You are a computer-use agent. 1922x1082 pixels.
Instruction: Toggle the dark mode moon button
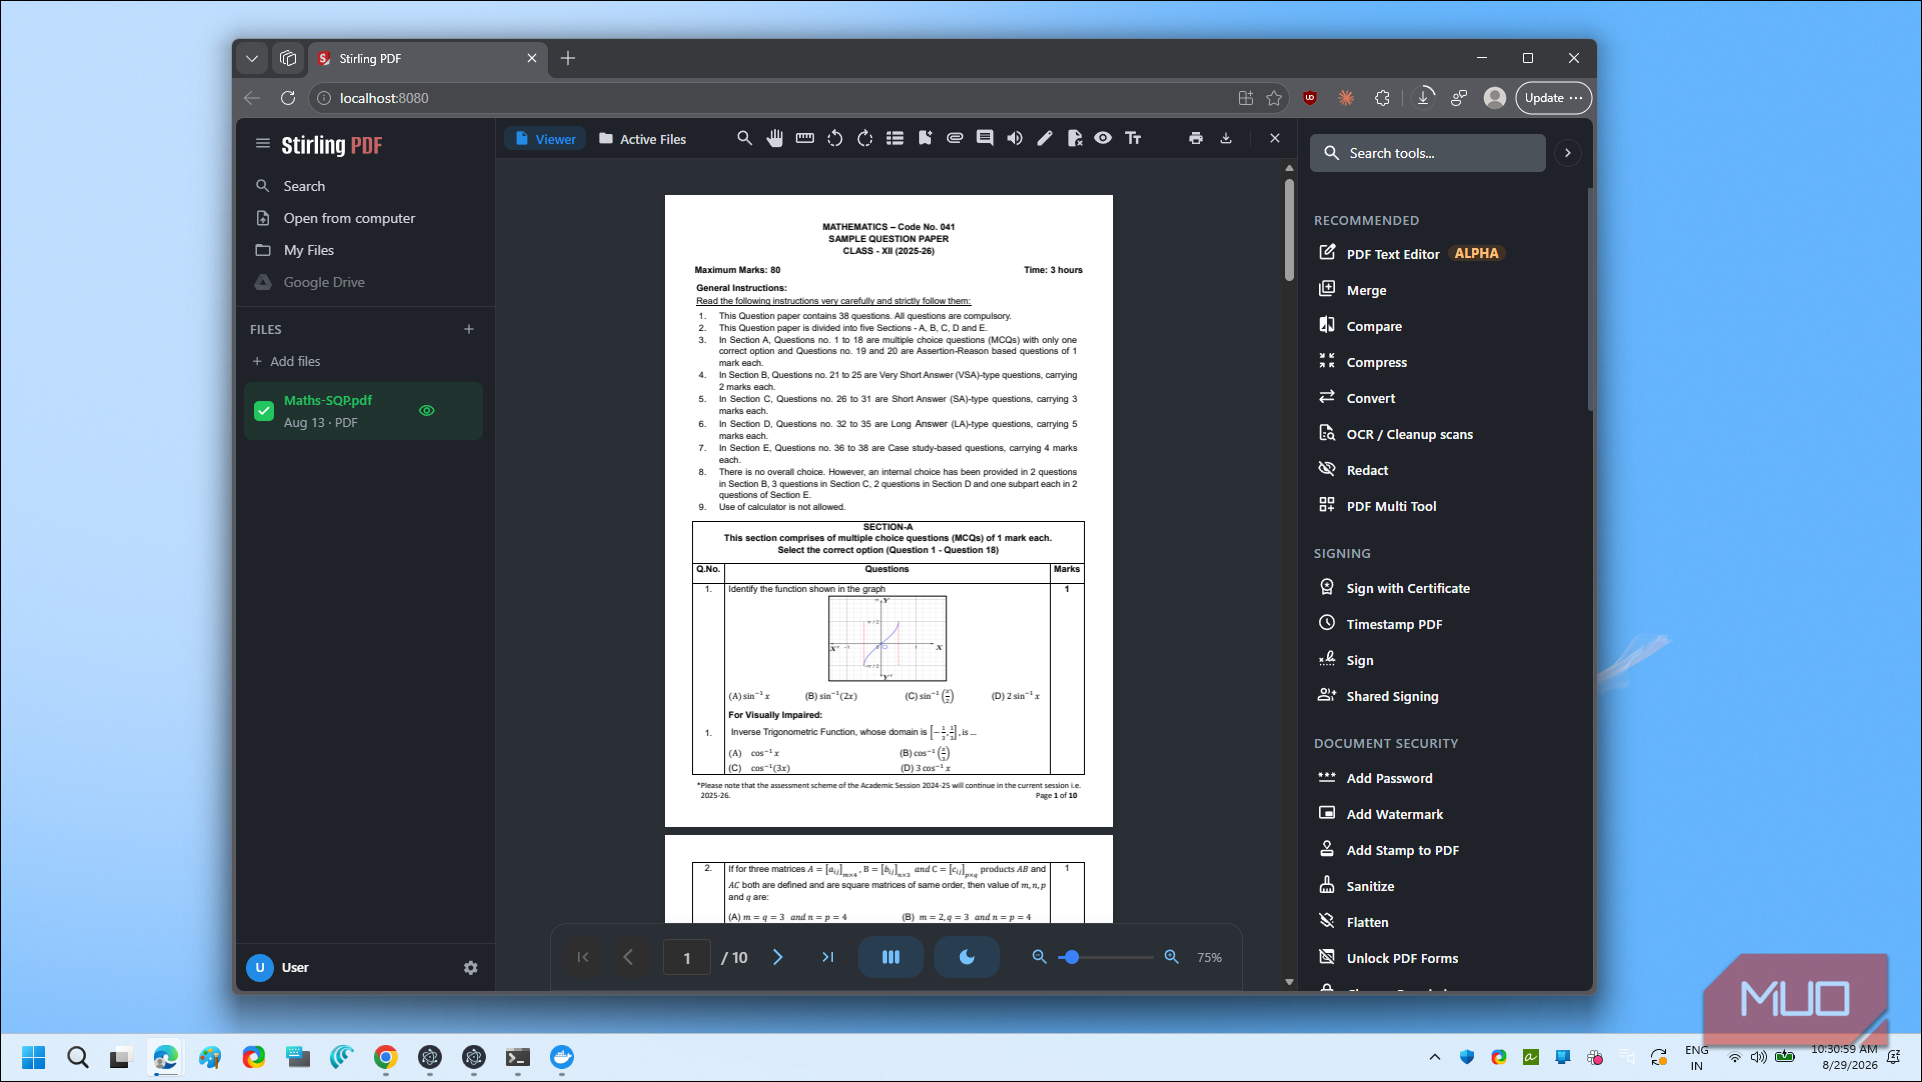click(x=967, y=957)
